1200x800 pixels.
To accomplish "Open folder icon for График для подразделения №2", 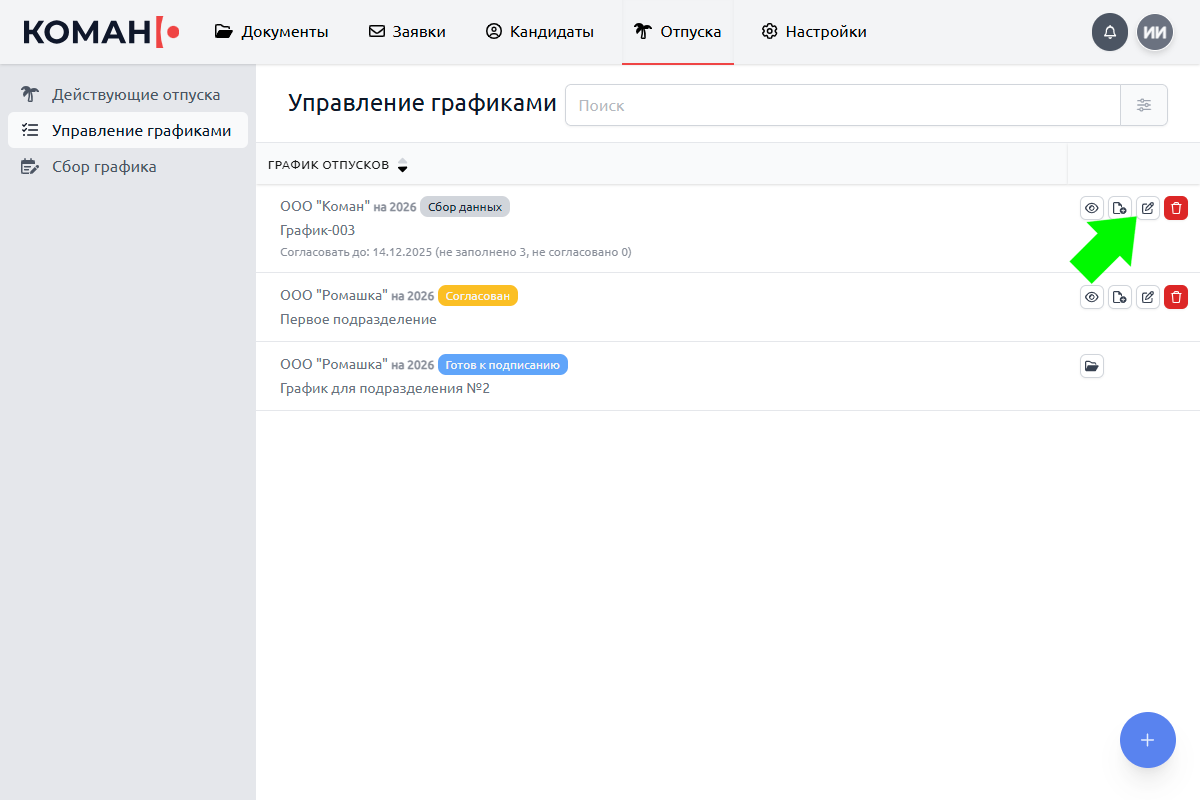I will [1092, 366].
